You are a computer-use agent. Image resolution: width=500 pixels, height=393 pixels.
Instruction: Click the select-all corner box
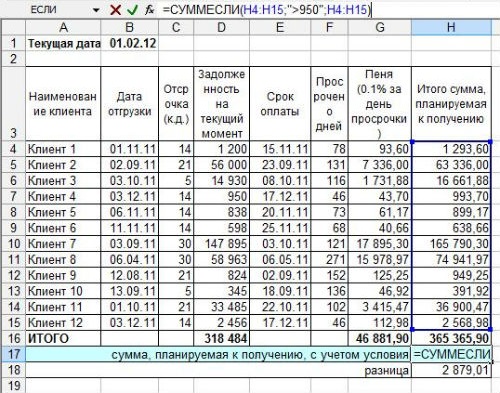point(14,27)
